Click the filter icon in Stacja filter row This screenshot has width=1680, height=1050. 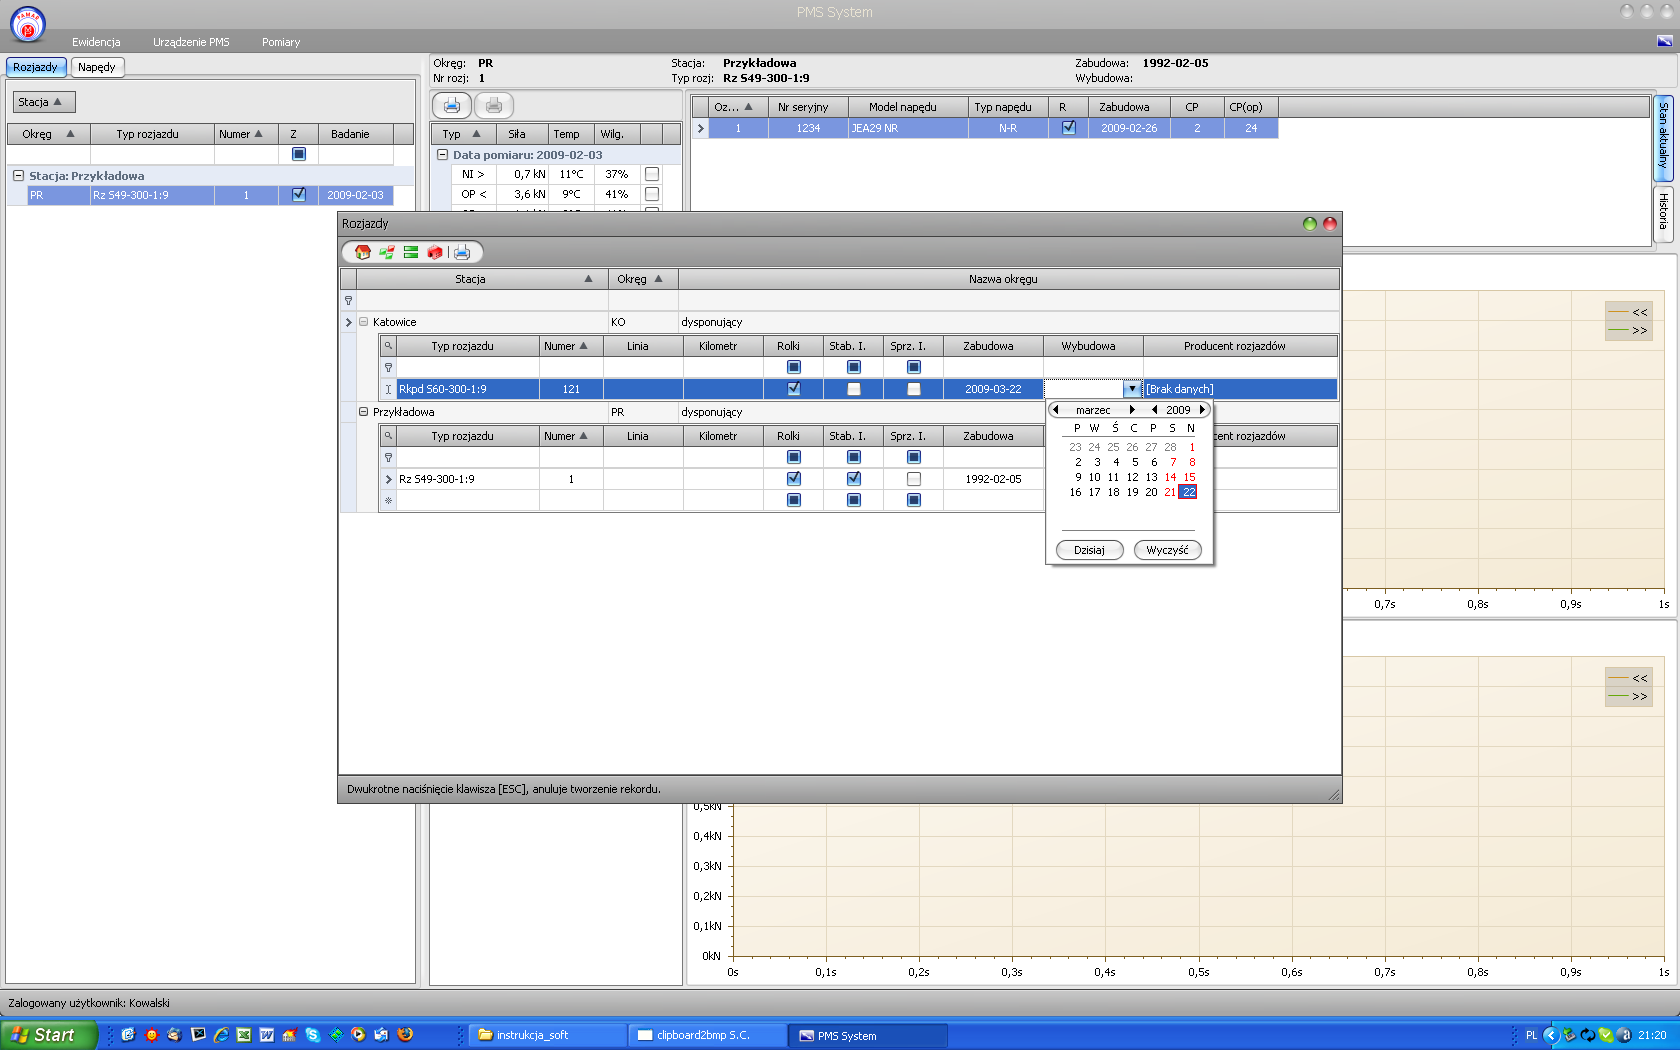(x=348, y=300)
